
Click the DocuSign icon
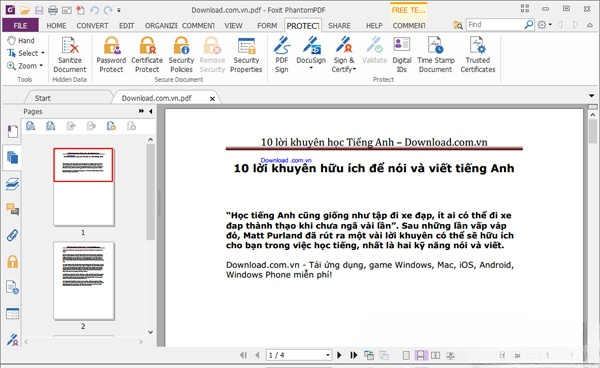point(311,46)
